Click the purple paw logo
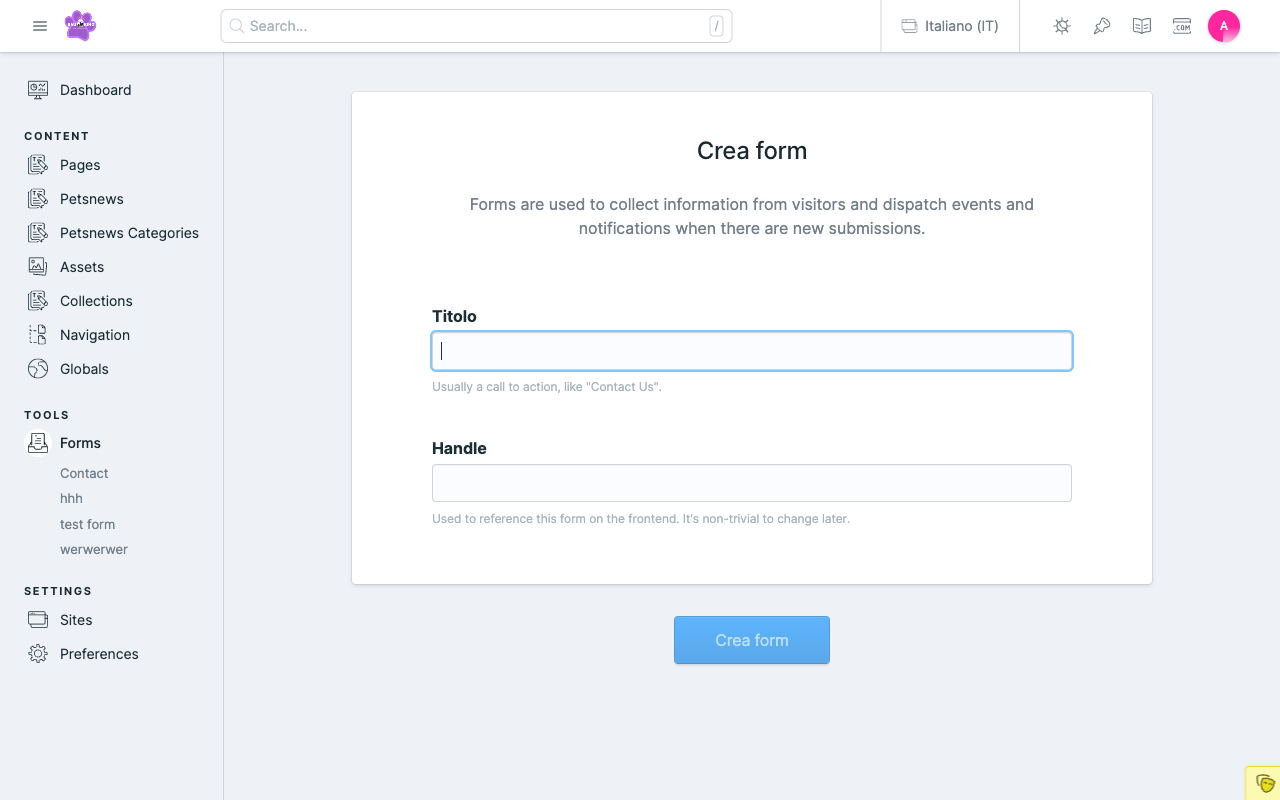This screenshot has height=800, width=1280. (80, 26)
